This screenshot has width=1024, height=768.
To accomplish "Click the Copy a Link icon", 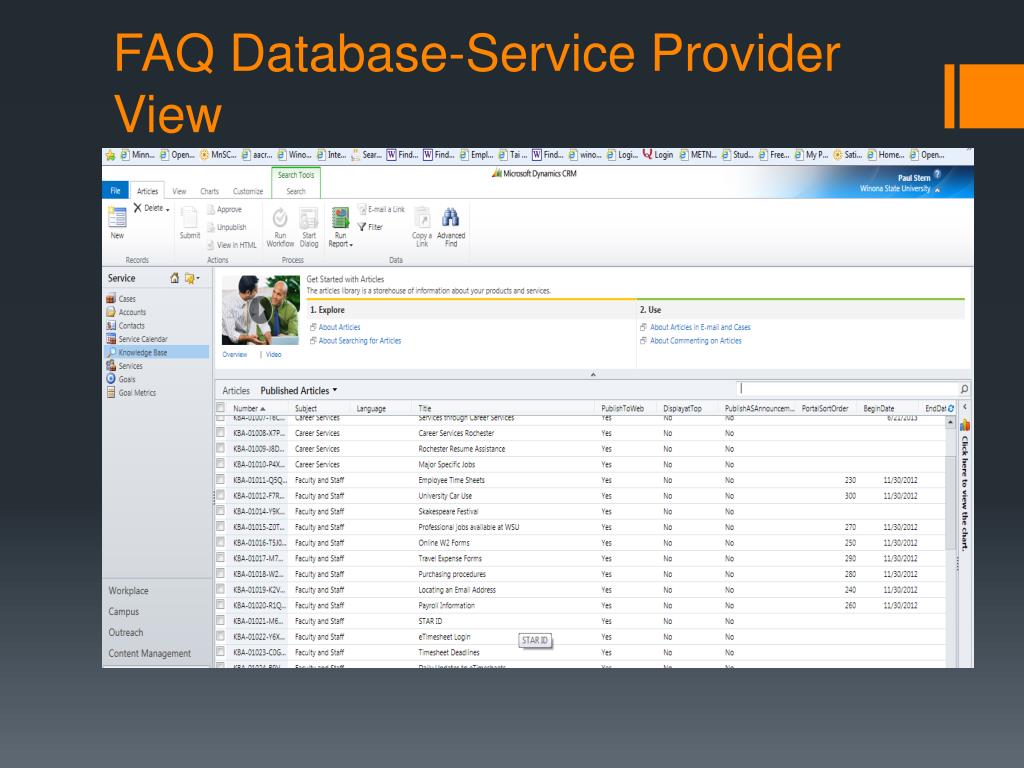I will coord(422,218).
